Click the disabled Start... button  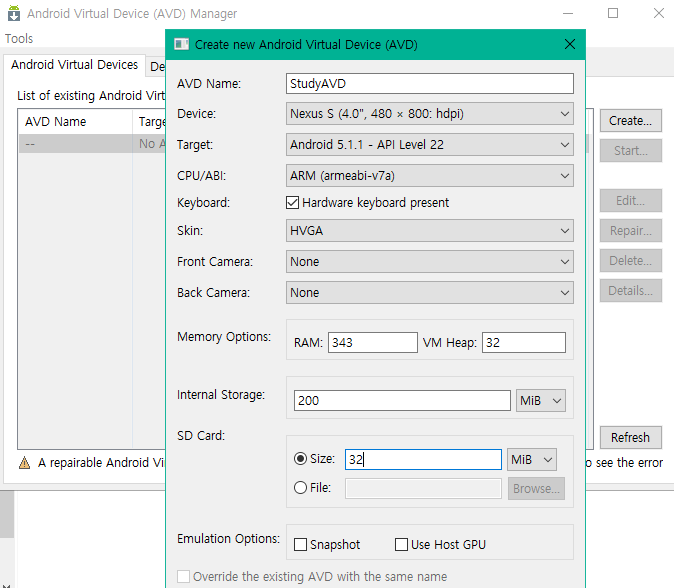click(631, 151)
